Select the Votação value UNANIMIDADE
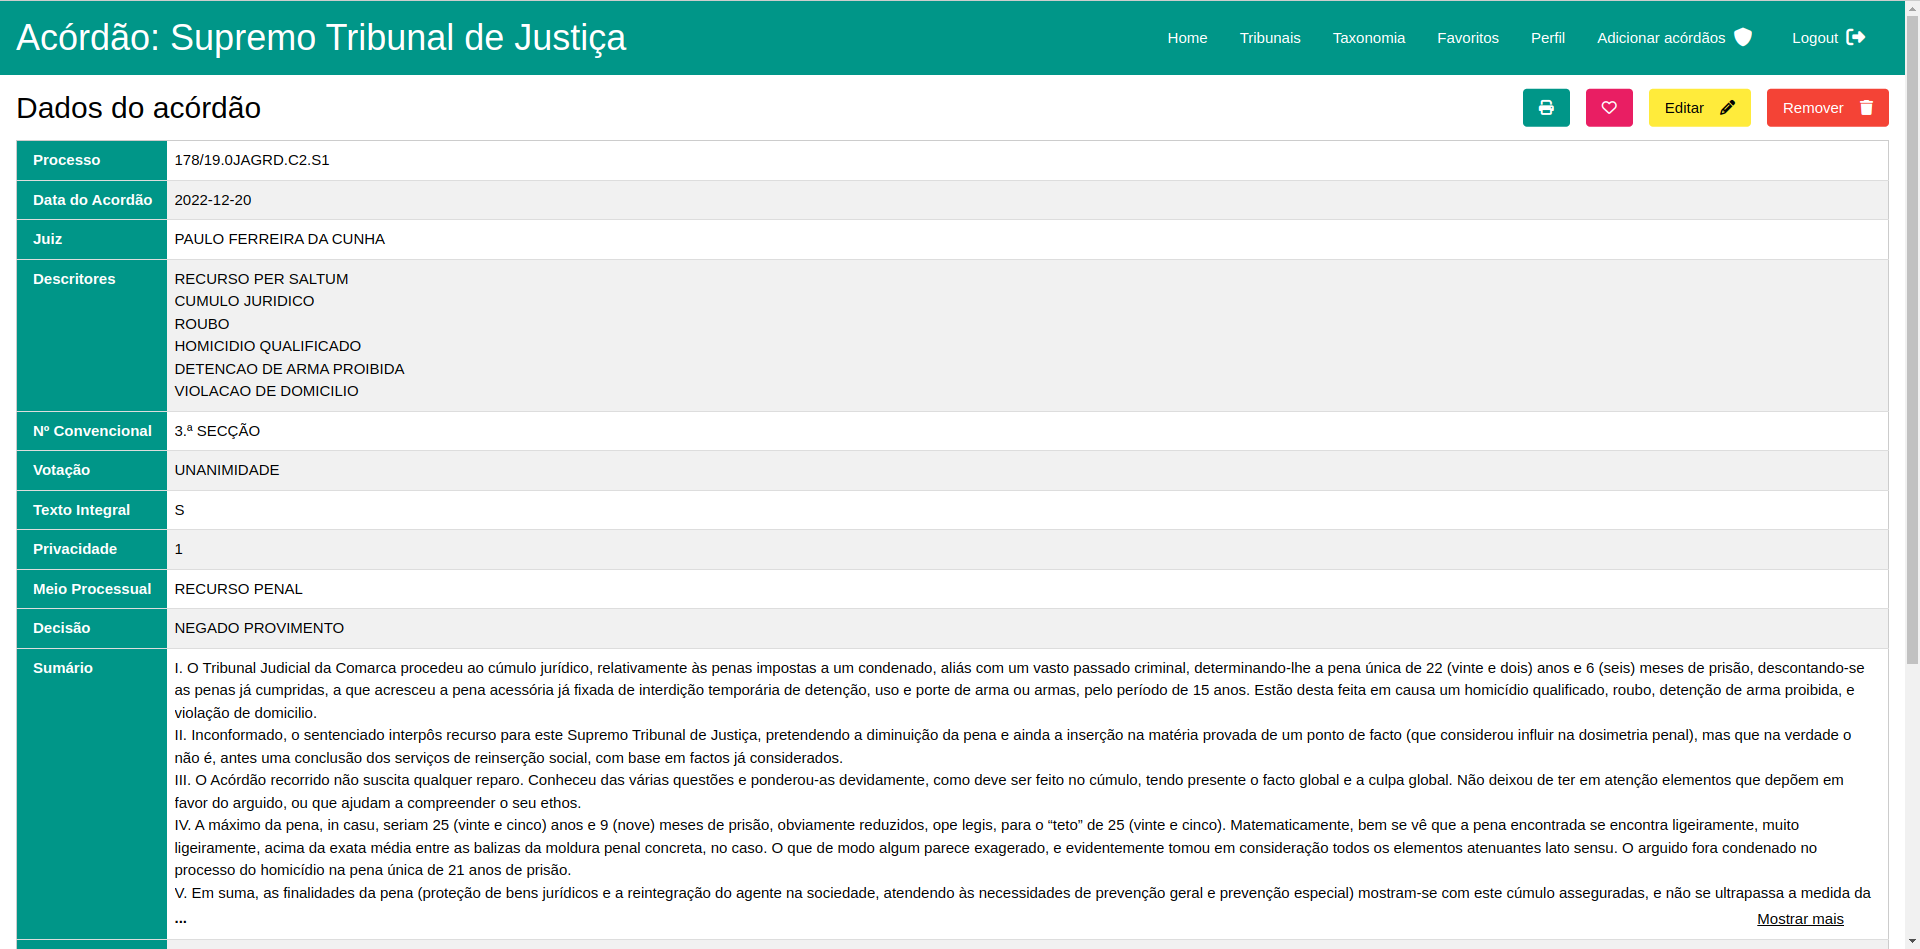The image size is (1920, 949). click(227, 470)
